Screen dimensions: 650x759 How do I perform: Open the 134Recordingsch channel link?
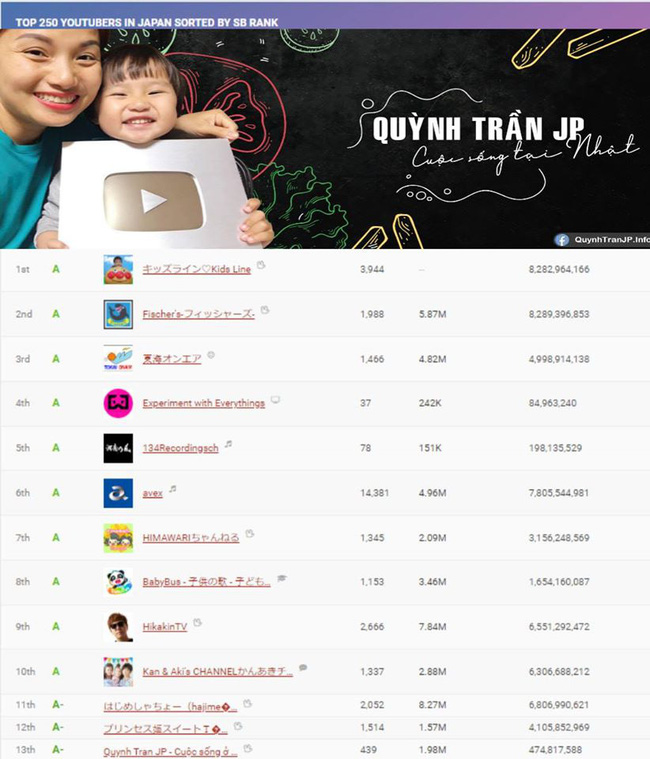click(180, 448)
